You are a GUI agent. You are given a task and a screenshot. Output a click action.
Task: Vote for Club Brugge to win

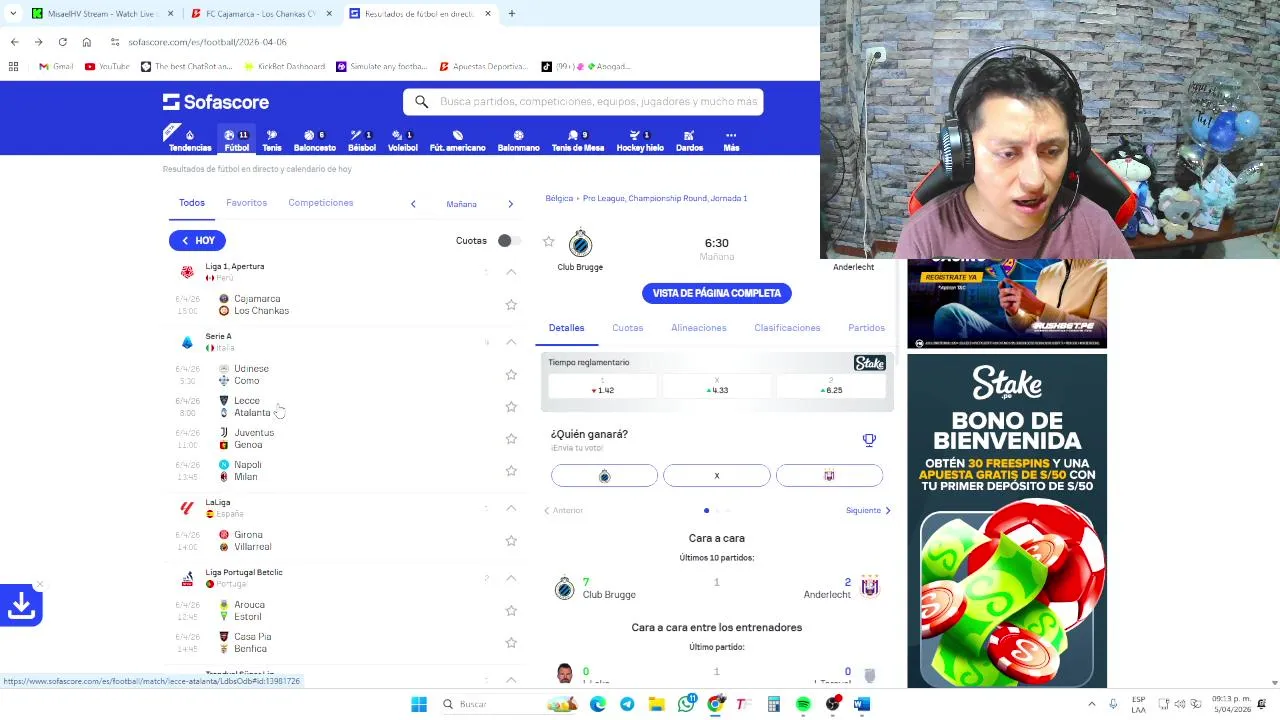(x=604, y=476)
